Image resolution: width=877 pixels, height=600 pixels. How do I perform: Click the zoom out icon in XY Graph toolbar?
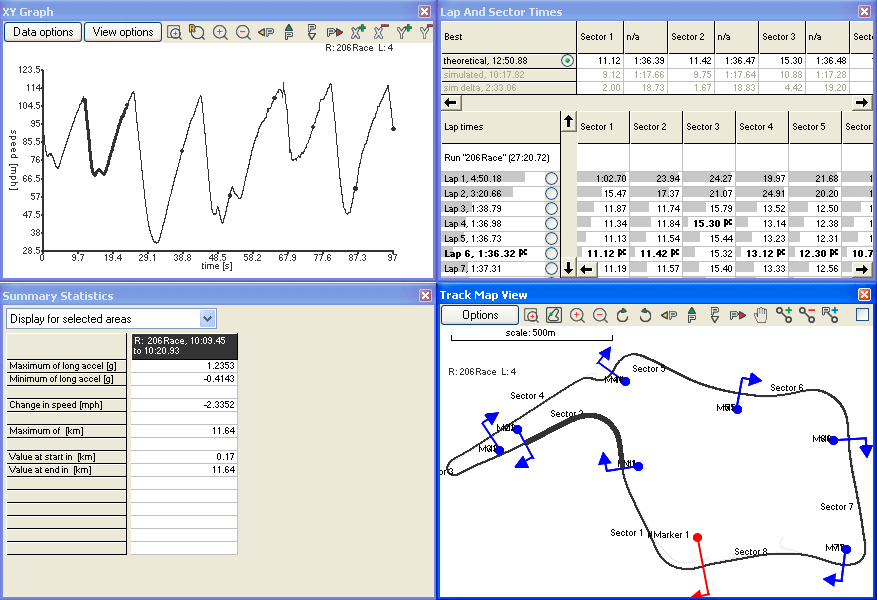(243, 32)
